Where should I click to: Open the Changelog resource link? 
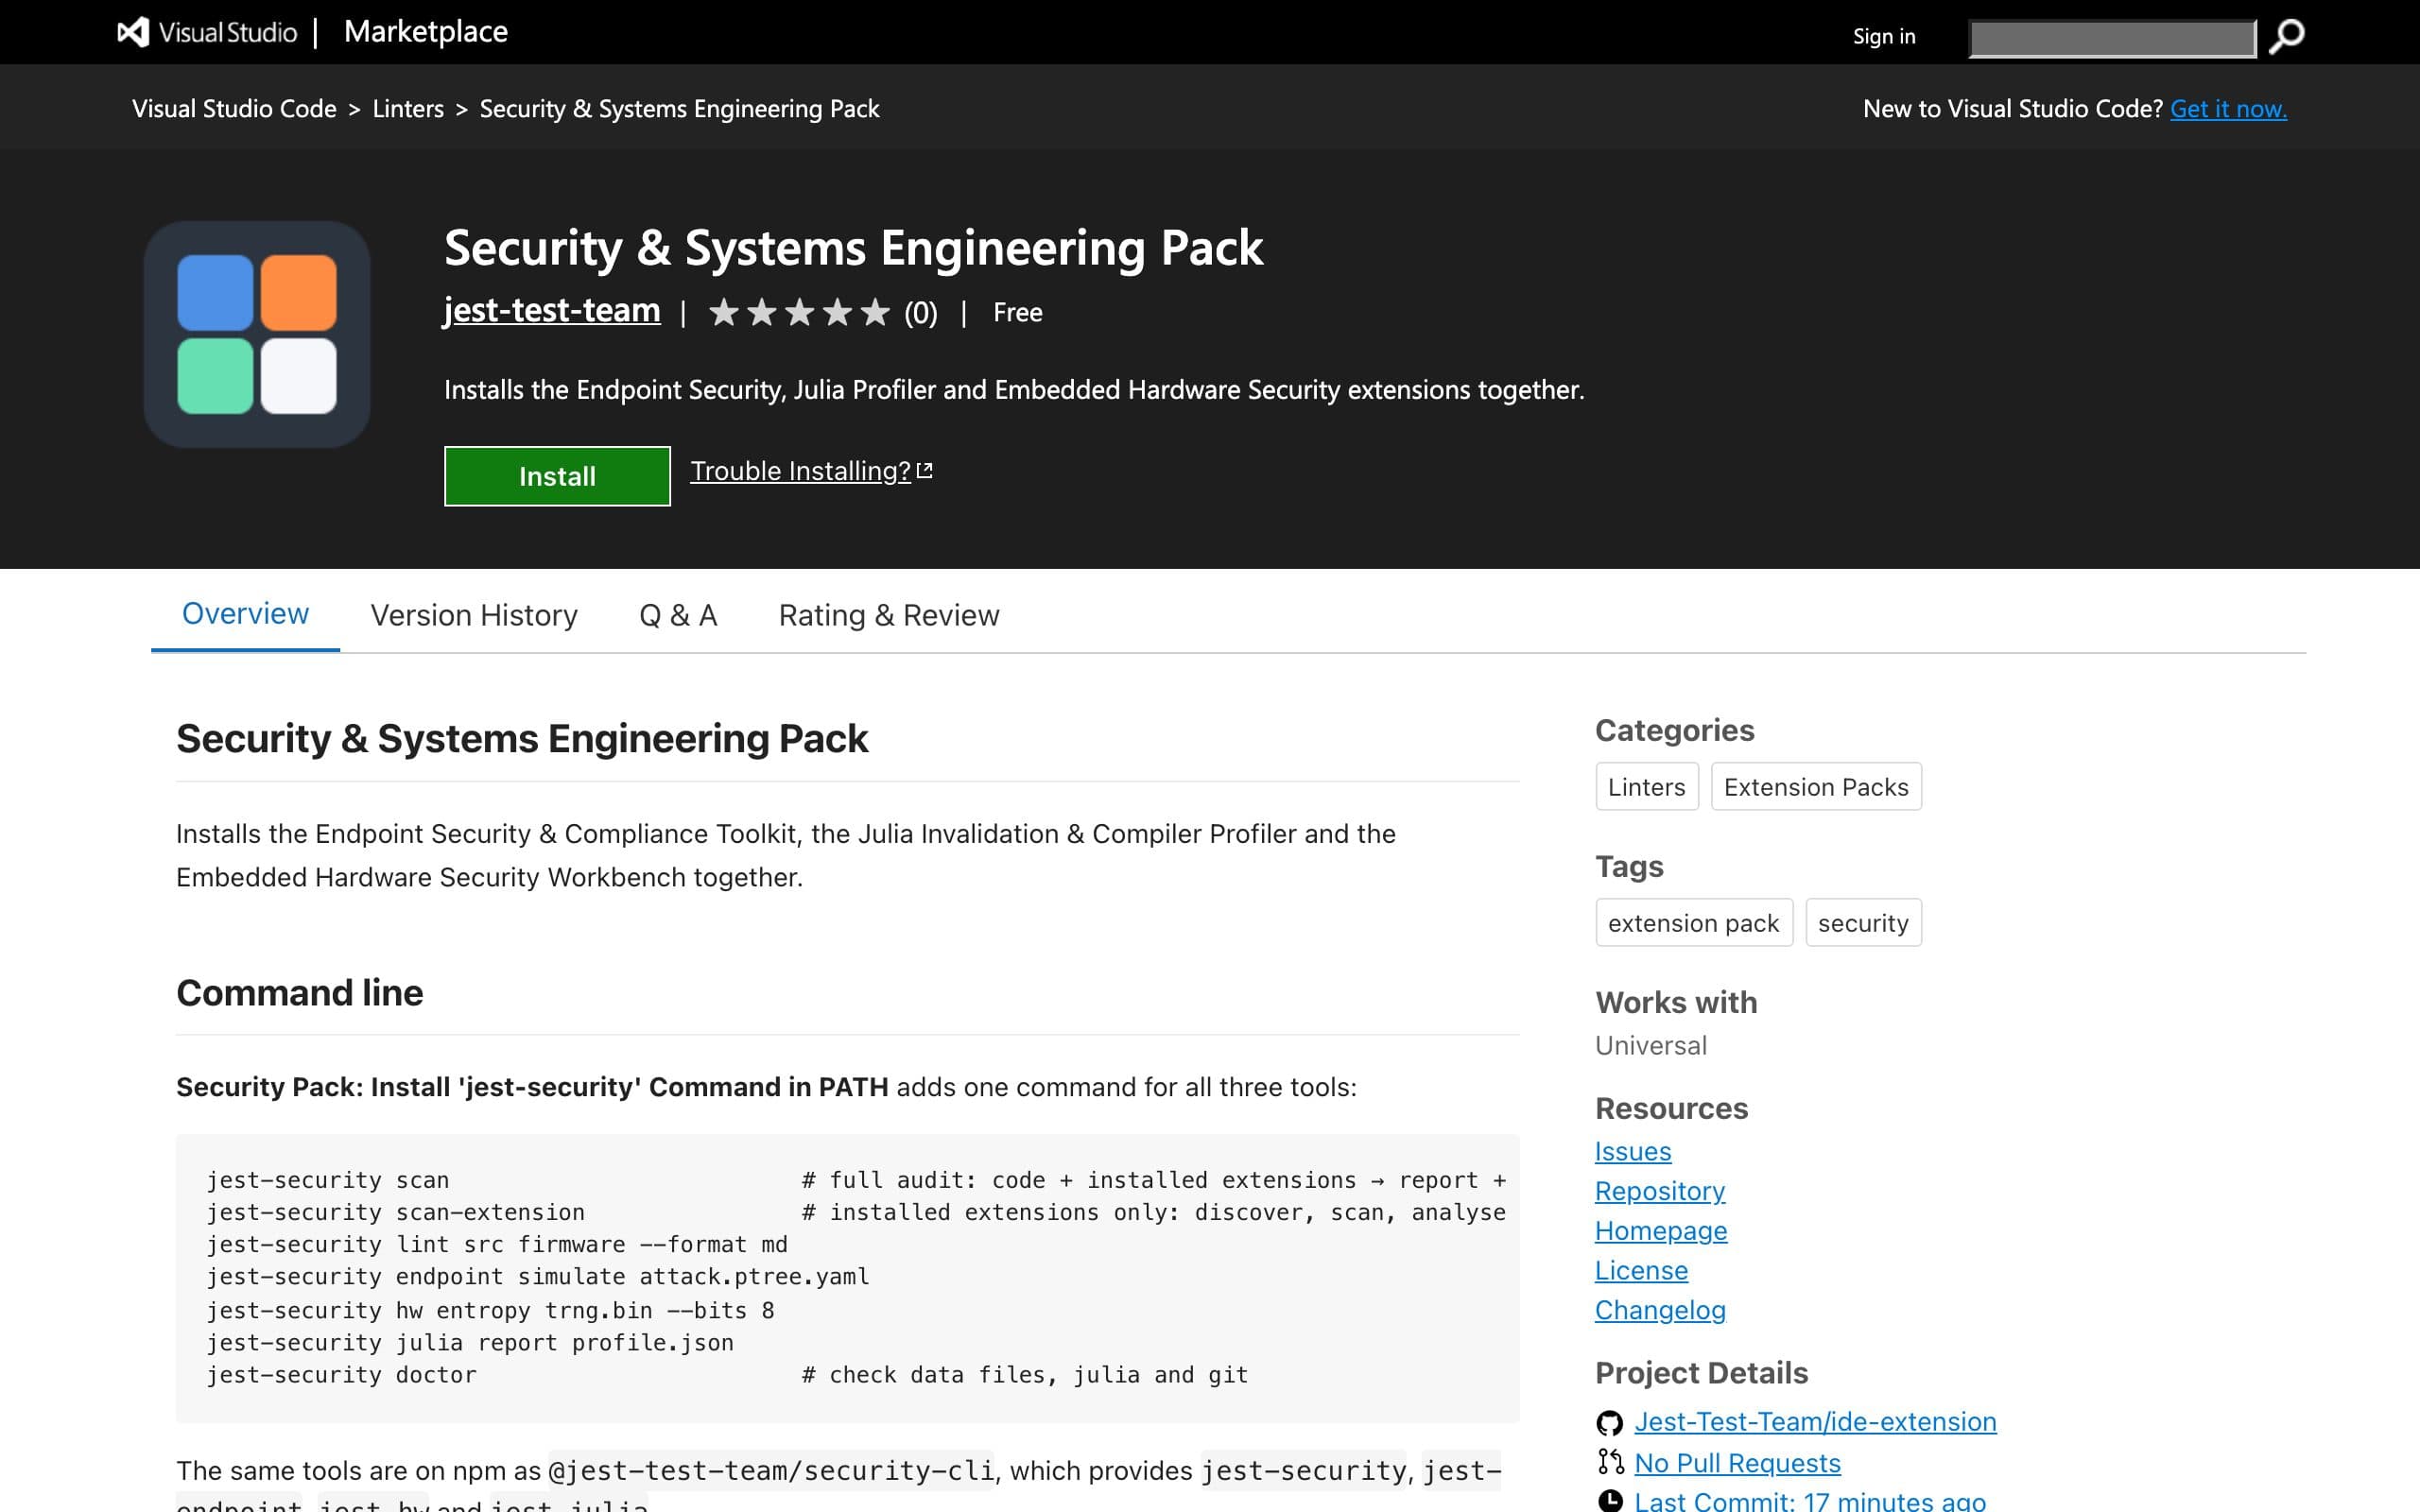tap(1660, 1310)
